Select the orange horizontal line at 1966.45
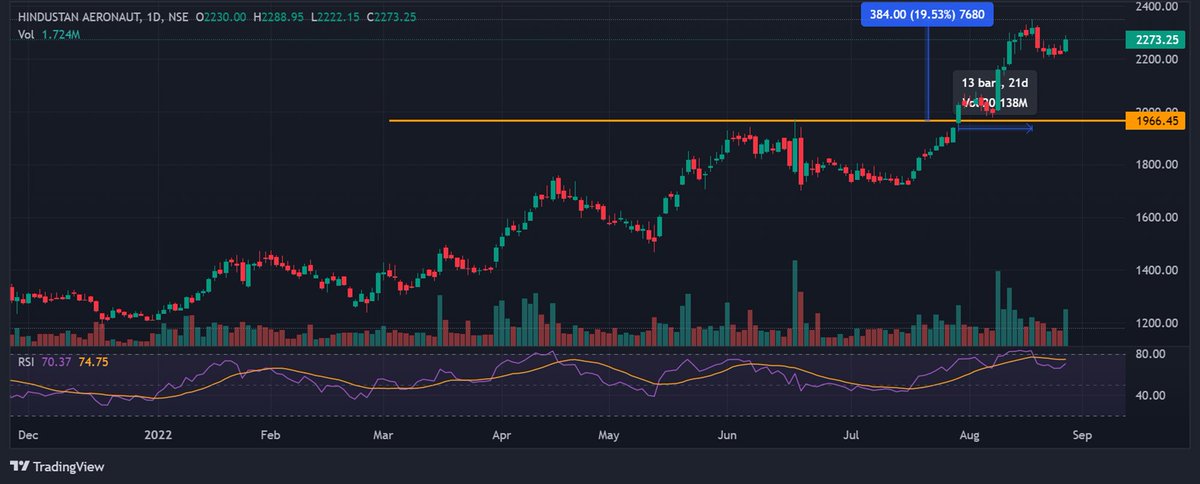This screenshot has width=1200, height=484. tap(756, 121)
